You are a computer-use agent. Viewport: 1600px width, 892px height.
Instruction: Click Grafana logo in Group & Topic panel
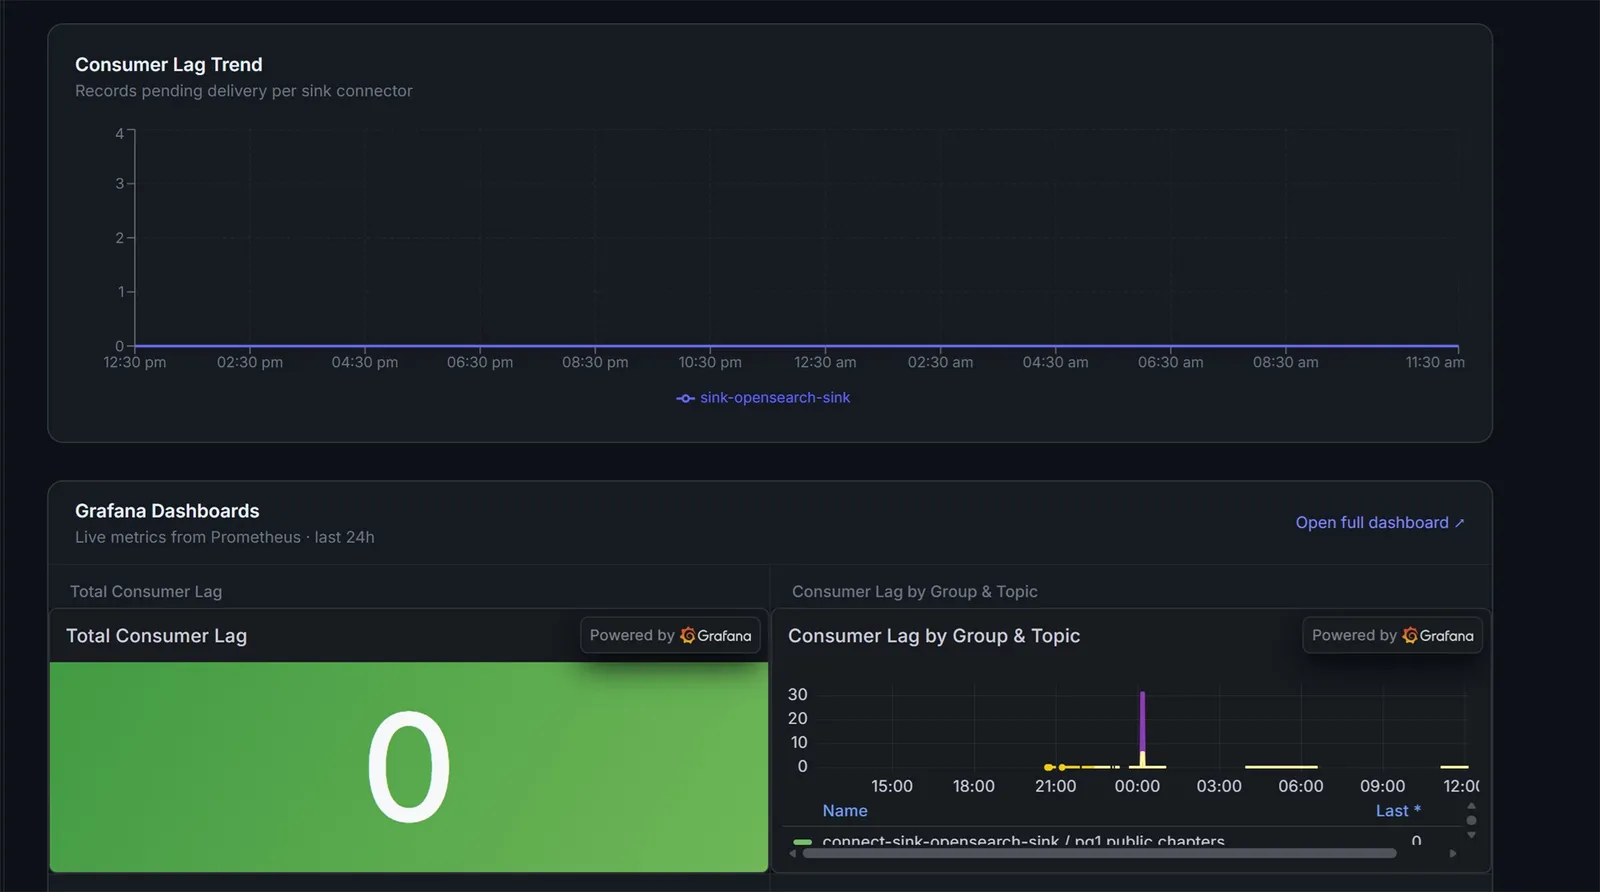pyautogui.click(x=1438, y=635)
